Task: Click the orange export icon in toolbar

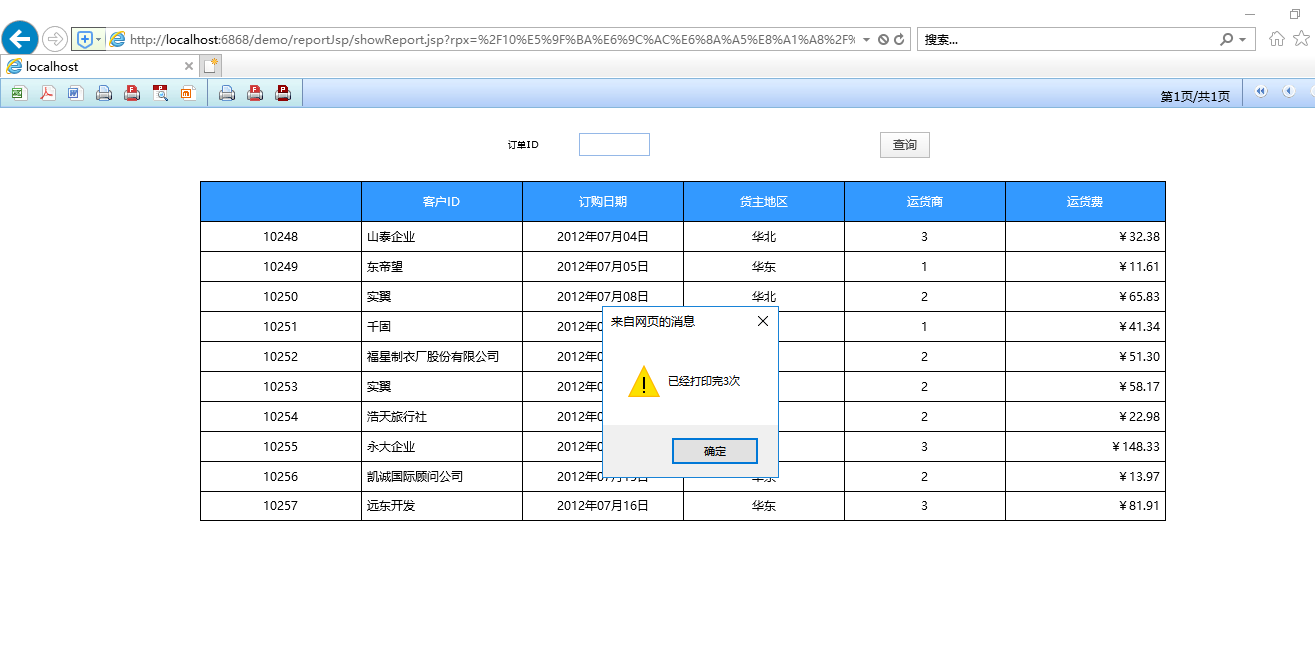Action: click(x=188, y=93)
